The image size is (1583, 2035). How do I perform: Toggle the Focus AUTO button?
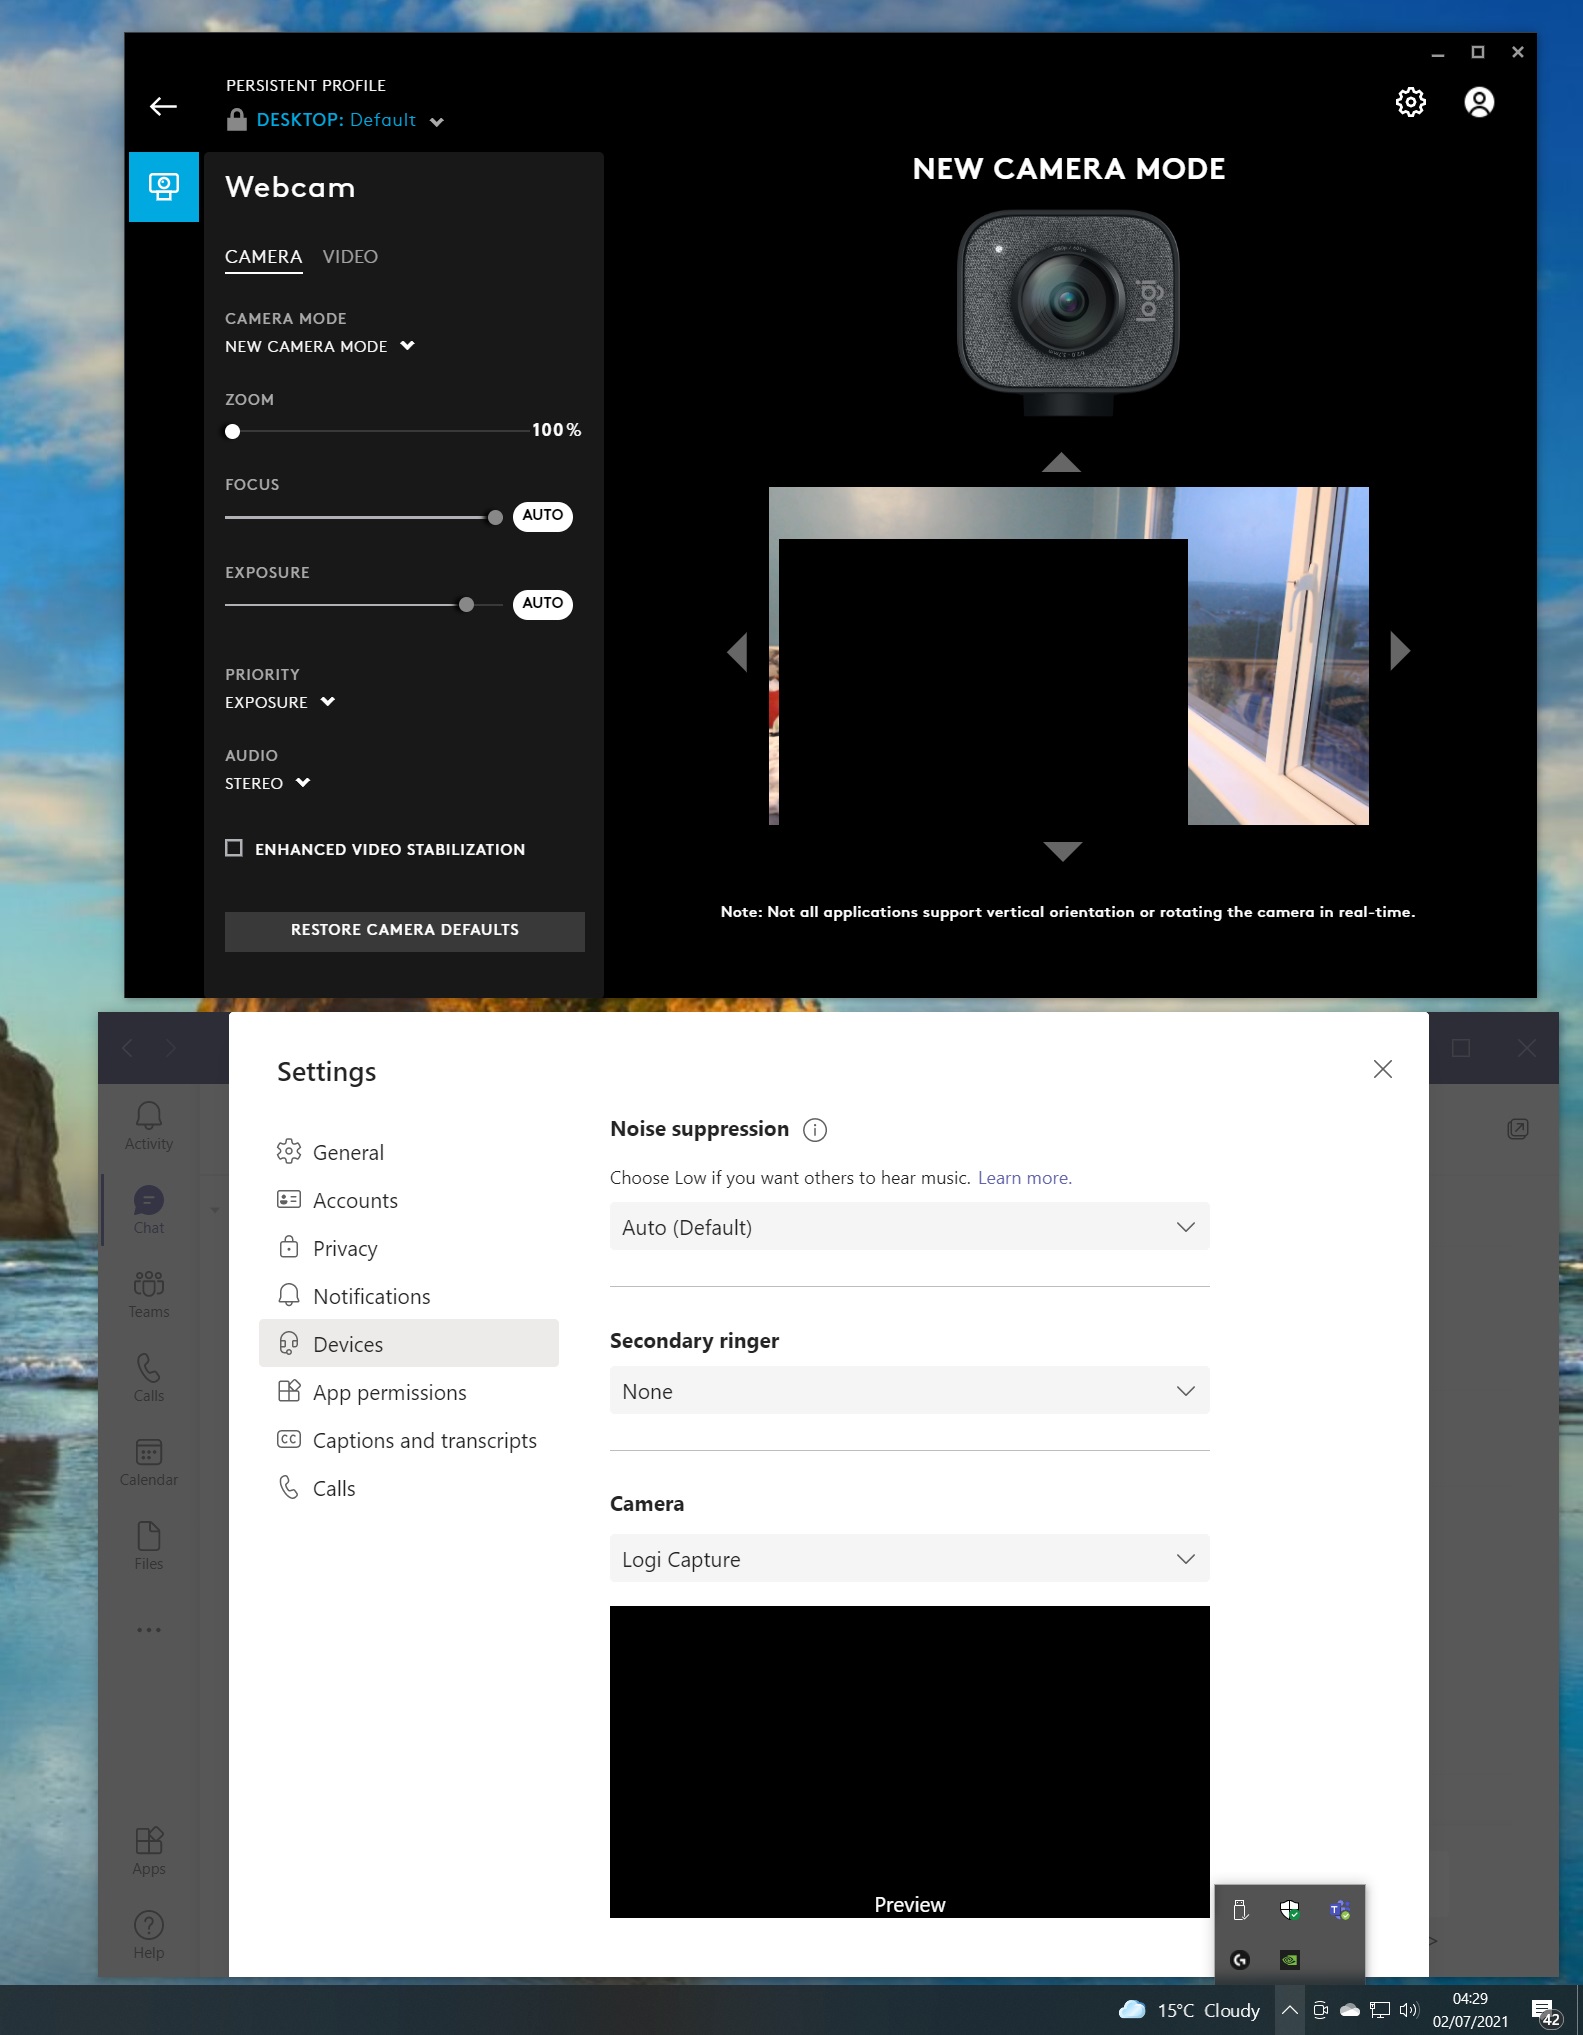(542, 516)
